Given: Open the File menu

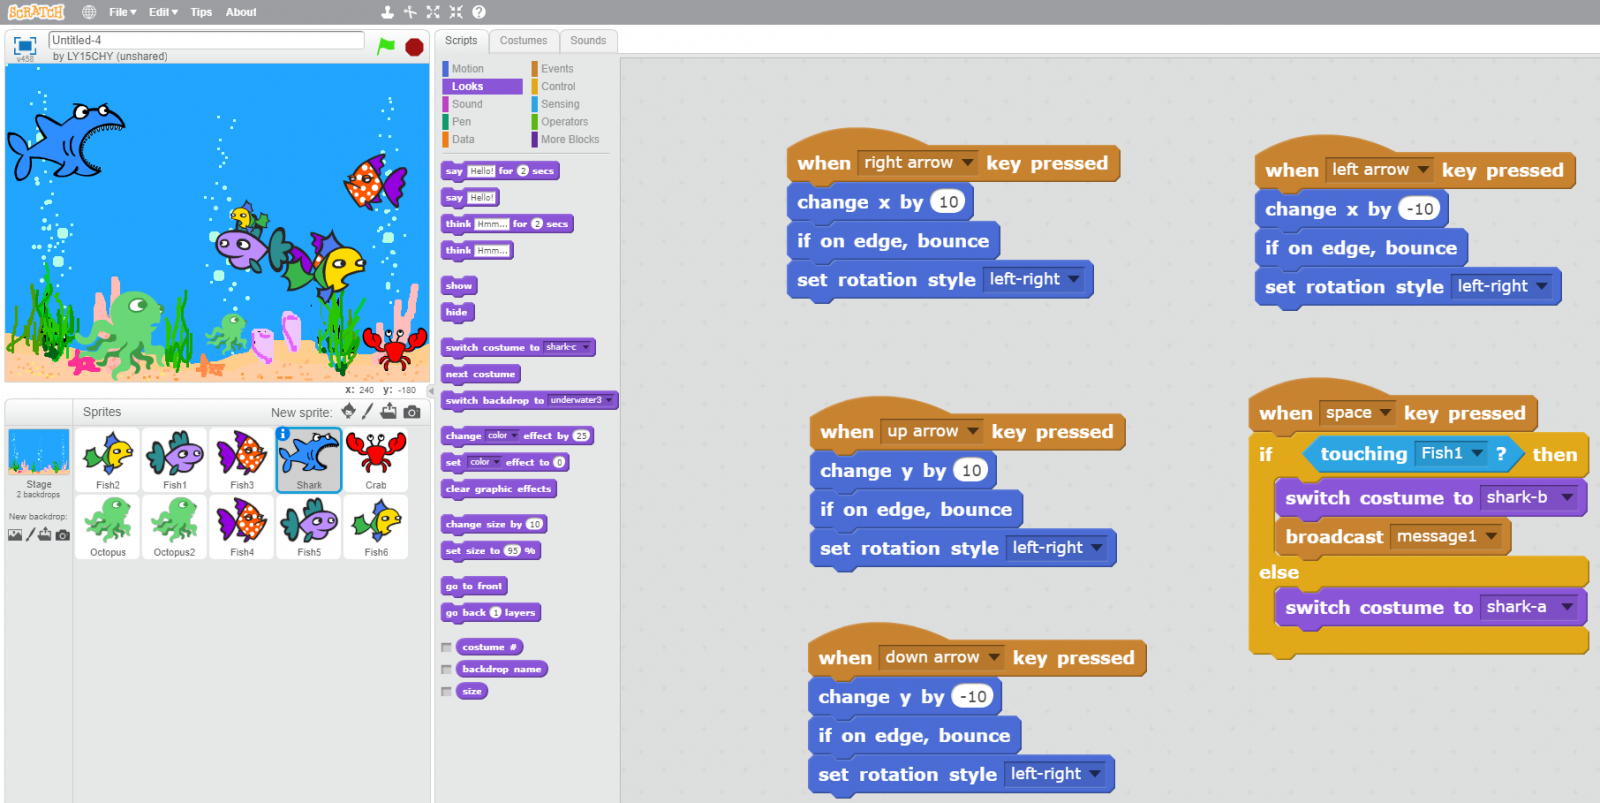Looking at the screenshot, I should (x=122, y=12).
